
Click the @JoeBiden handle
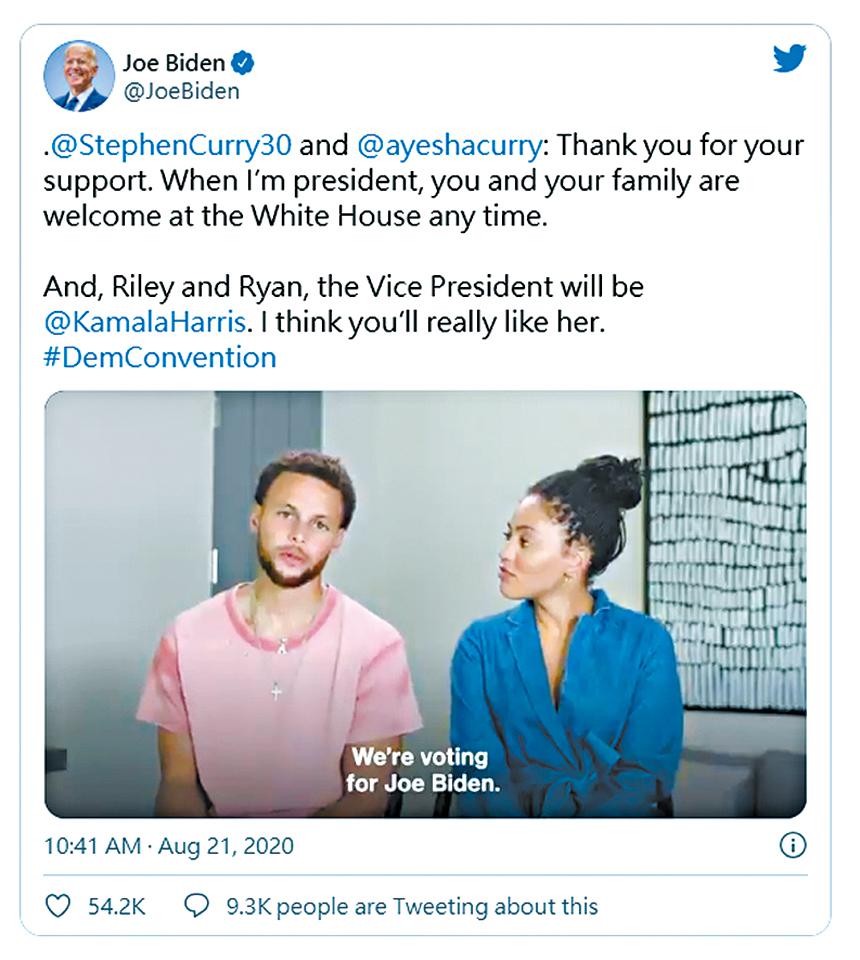[x=180, y=92]
